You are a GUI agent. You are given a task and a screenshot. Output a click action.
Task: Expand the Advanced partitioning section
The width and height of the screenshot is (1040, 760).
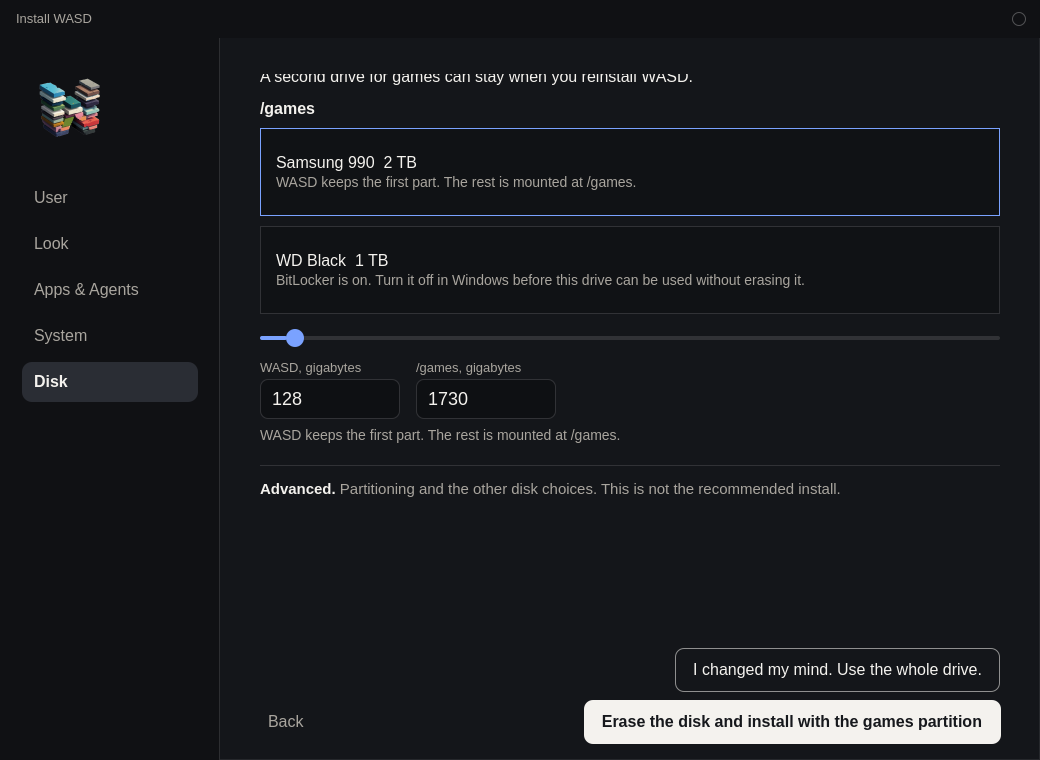pyautogui.click(x=550, y=489)
